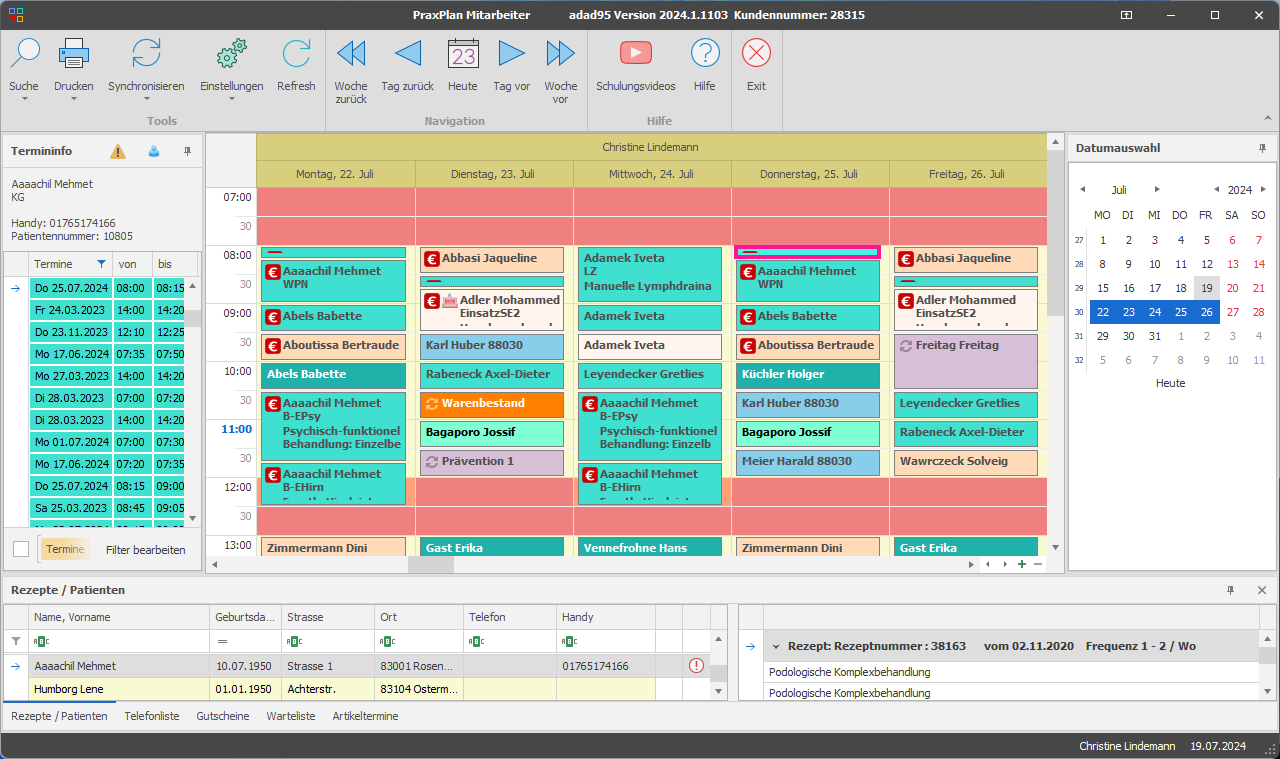Image resolution: width=1280 pixels, height=759 pixels.
Task: Go one day back with Tag zurück
Action: 407,53
